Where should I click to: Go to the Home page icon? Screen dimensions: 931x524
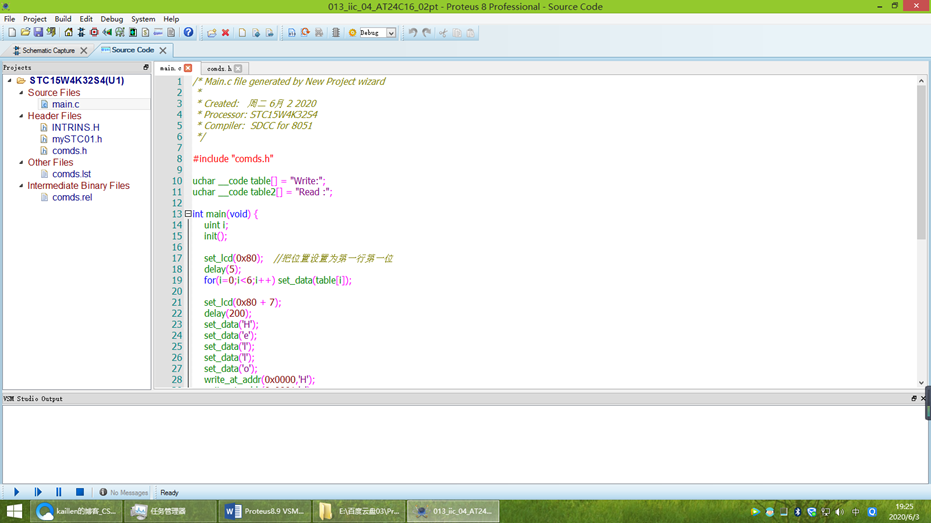(68, 33)
